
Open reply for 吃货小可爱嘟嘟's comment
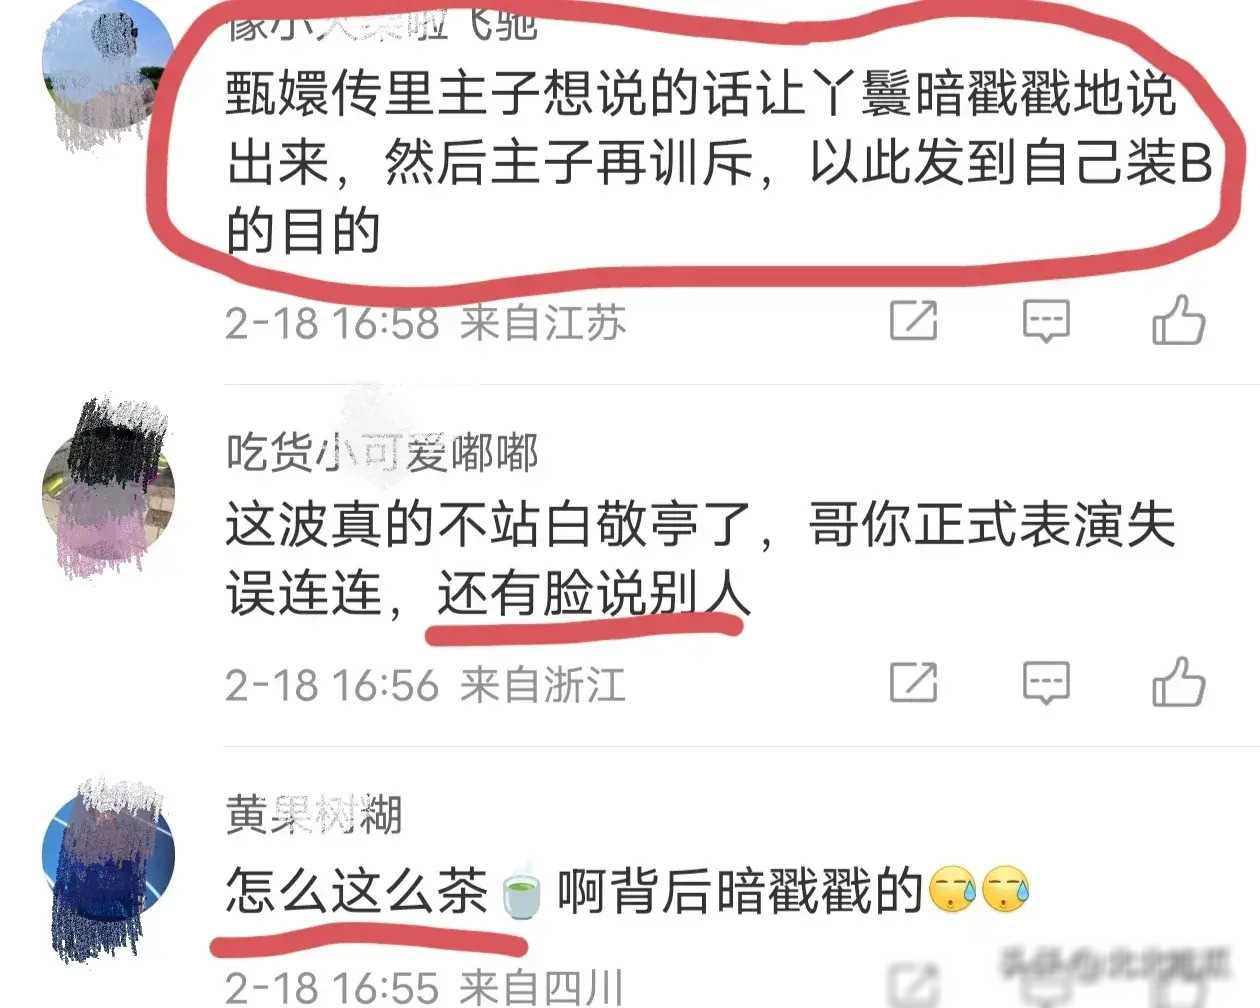(x=1046, y=683)
